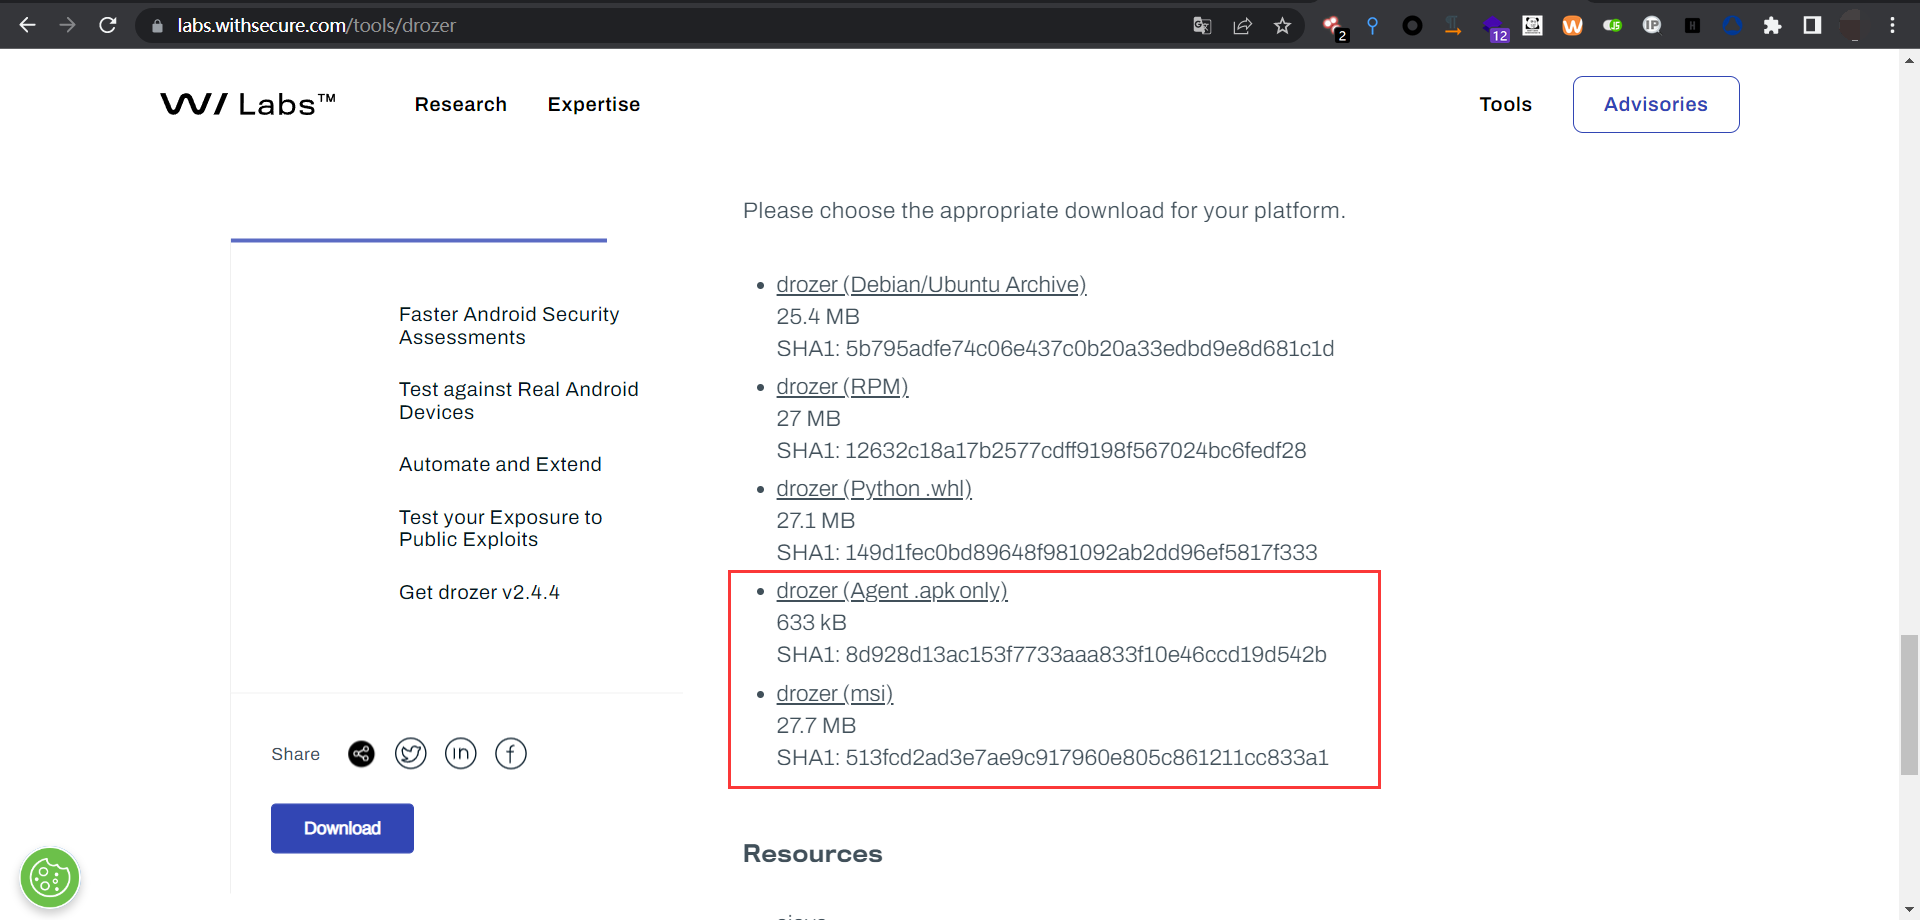This screenshot has width=1920, height=920.
Task: Download drozer Agent .apk only
Action: (892, 591)
